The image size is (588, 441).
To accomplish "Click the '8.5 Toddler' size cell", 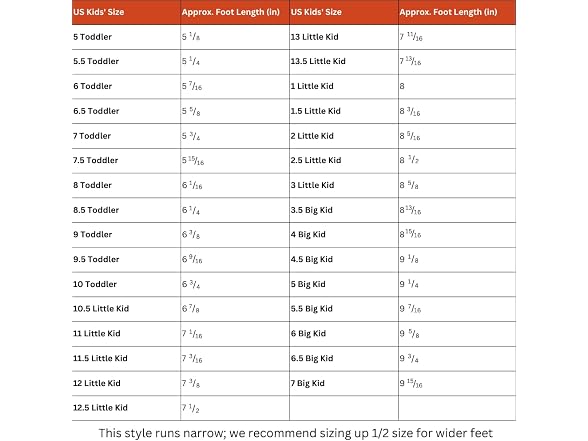I will (126, 210).
